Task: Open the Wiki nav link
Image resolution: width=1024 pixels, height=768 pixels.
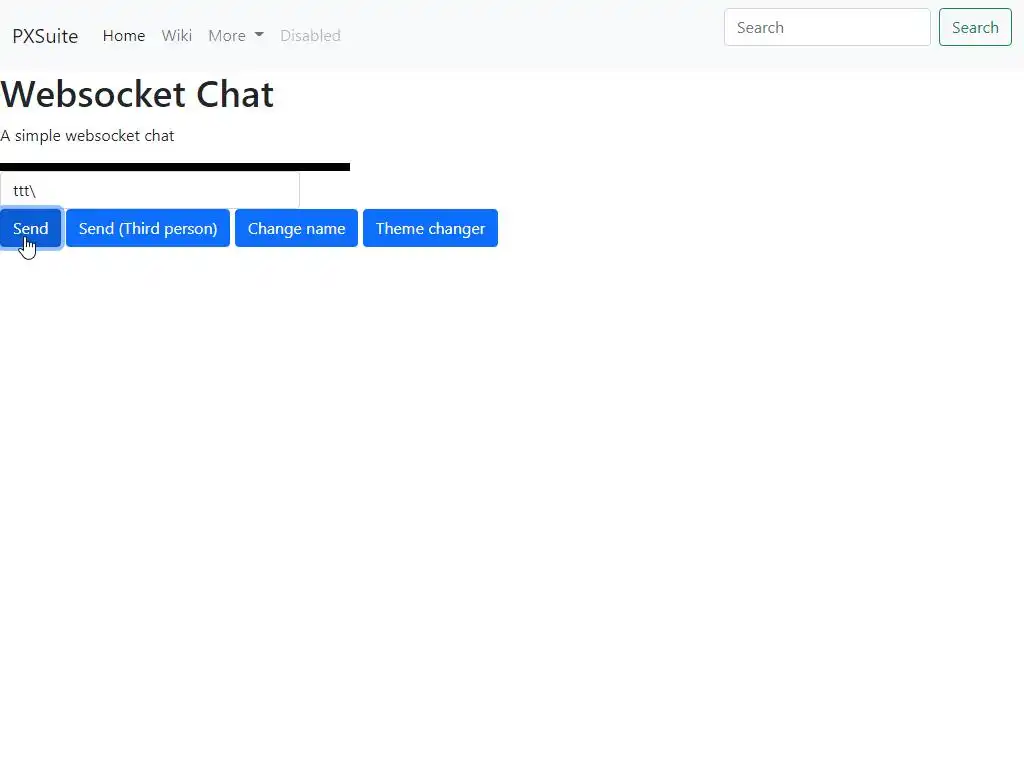Action: (177, 36)
